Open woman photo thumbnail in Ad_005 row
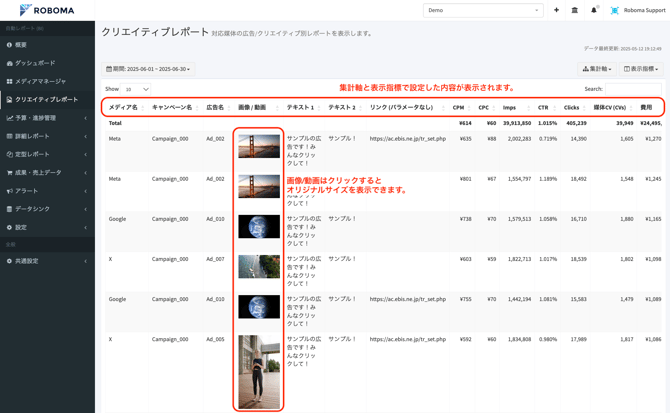This screenshot has width=670, height=413. click(x=259, y=372)
